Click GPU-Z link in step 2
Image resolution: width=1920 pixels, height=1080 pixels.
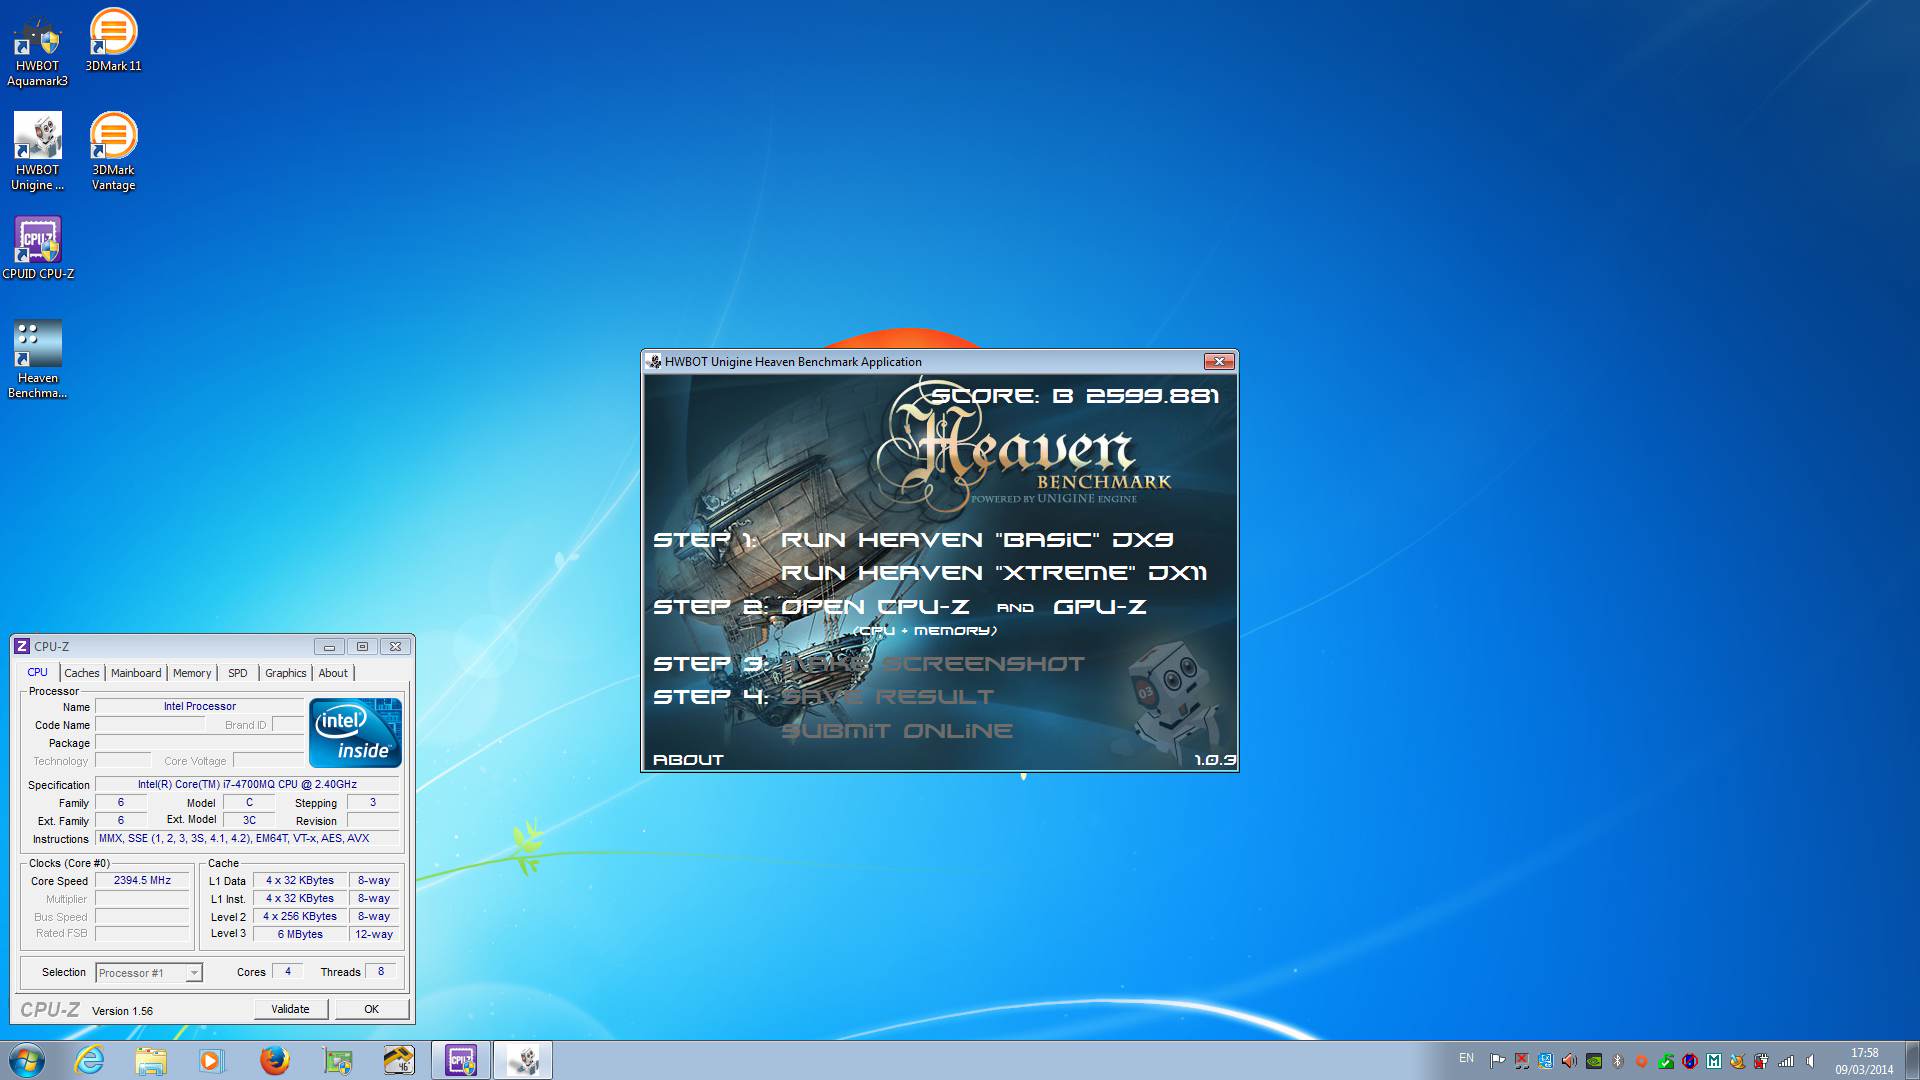[1100, 607]
